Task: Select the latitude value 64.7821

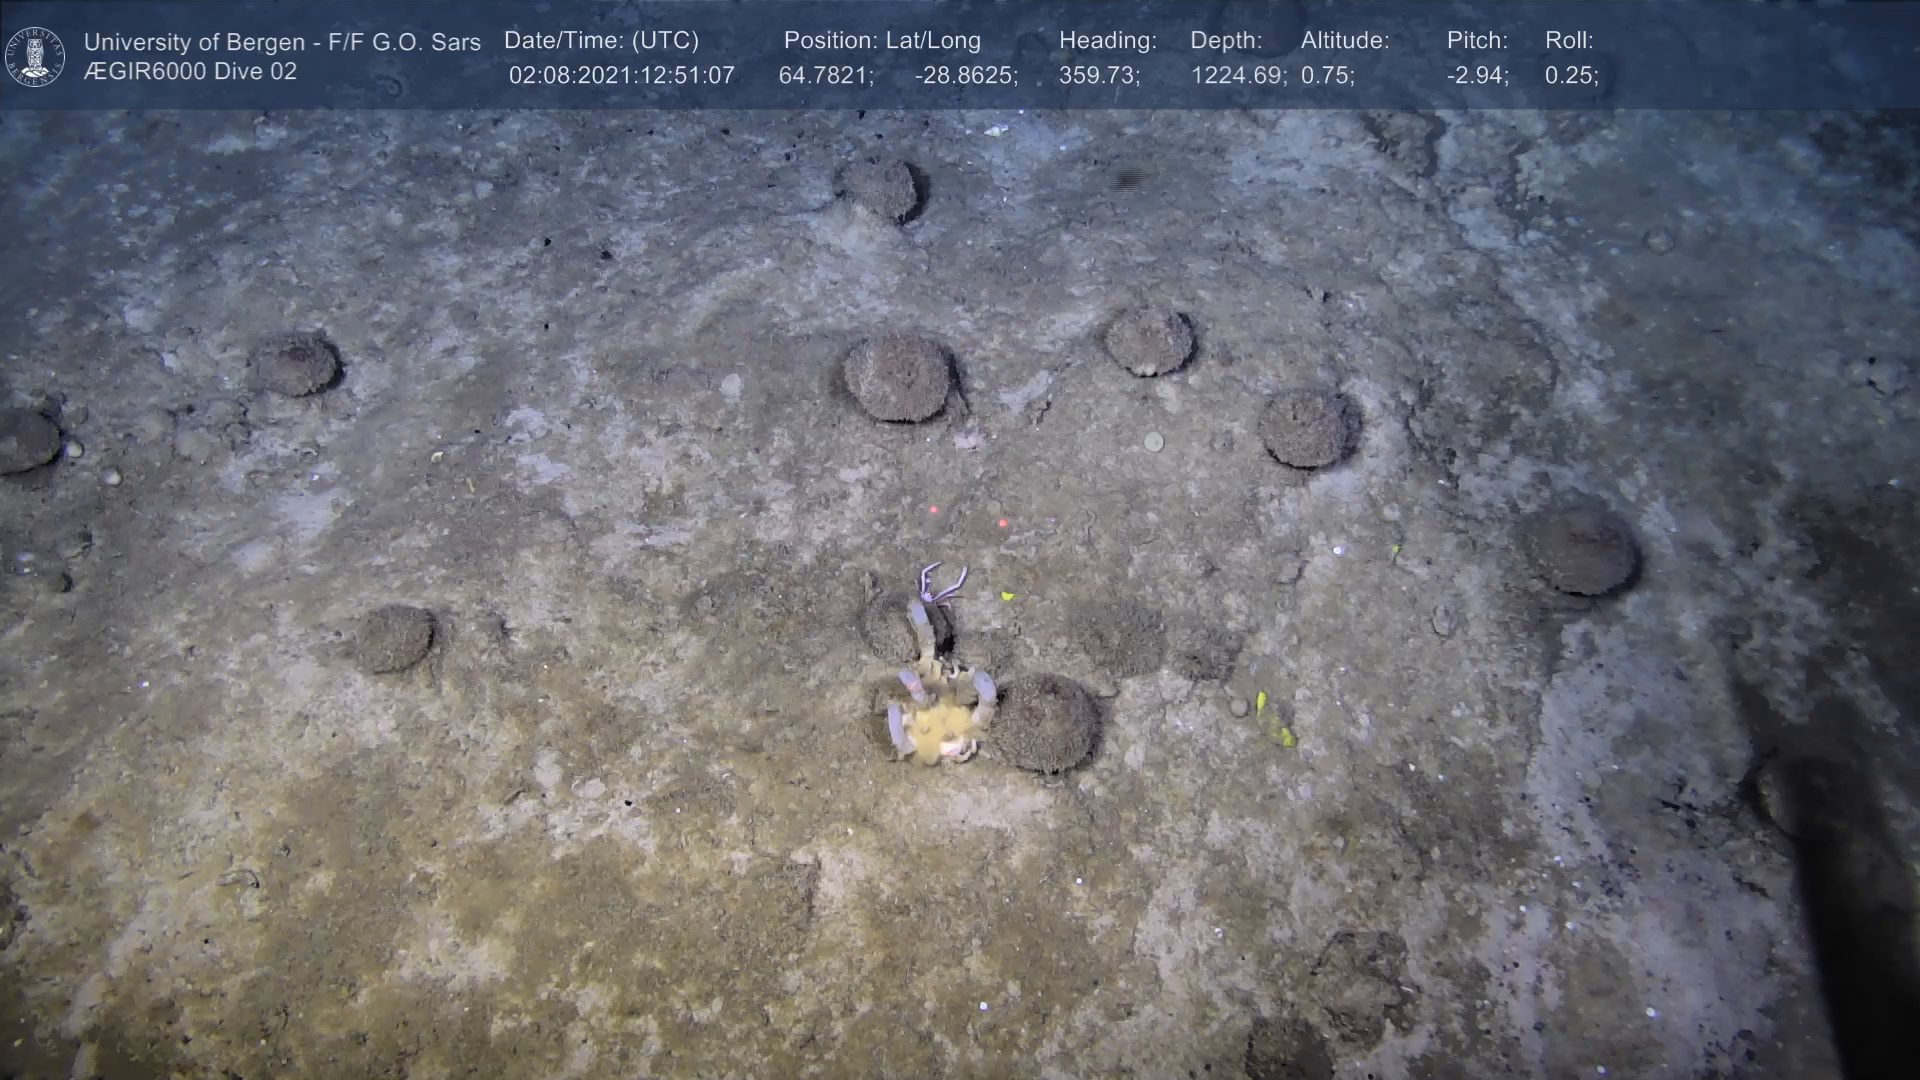Action: pos(826,76)
